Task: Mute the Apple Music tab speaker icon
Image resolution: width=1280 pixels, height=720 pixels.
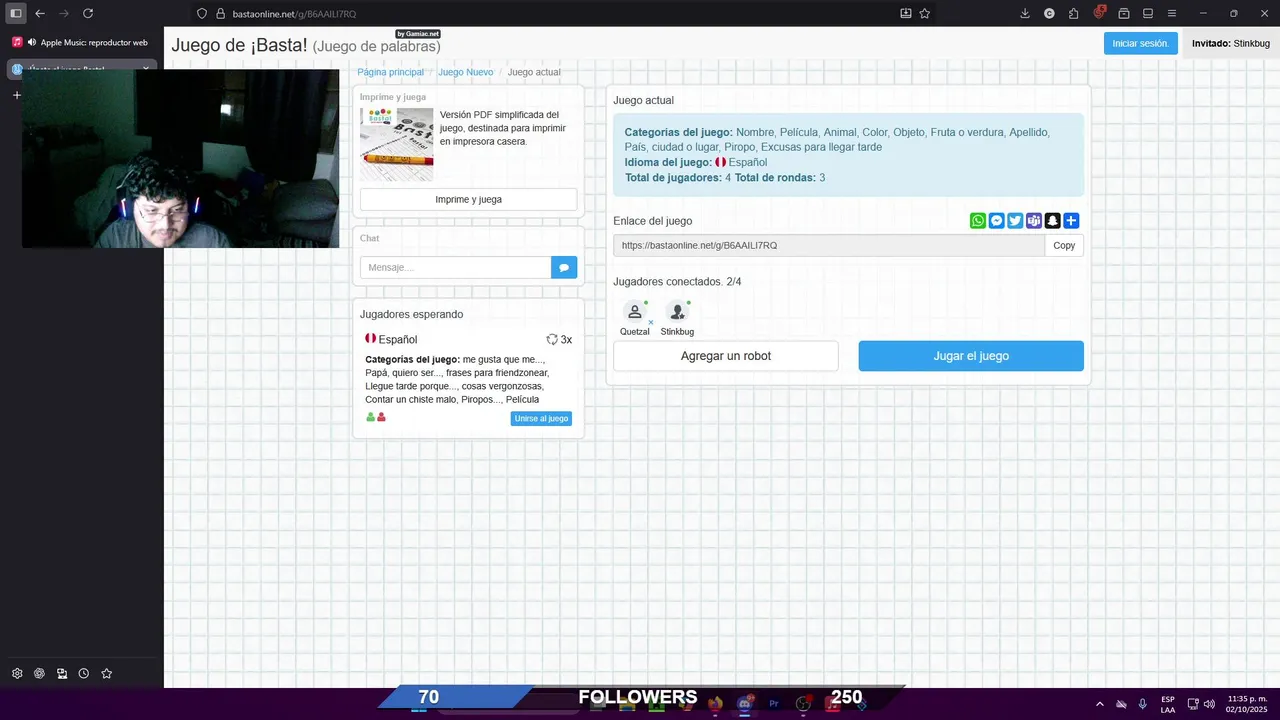Action: point(32,42)
